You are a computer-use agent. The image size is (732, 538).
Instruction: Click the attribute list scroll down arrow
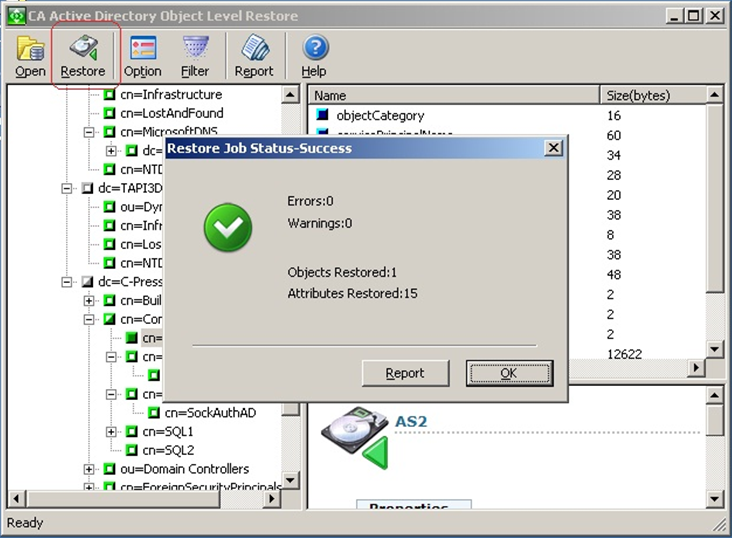pos(715,349)
